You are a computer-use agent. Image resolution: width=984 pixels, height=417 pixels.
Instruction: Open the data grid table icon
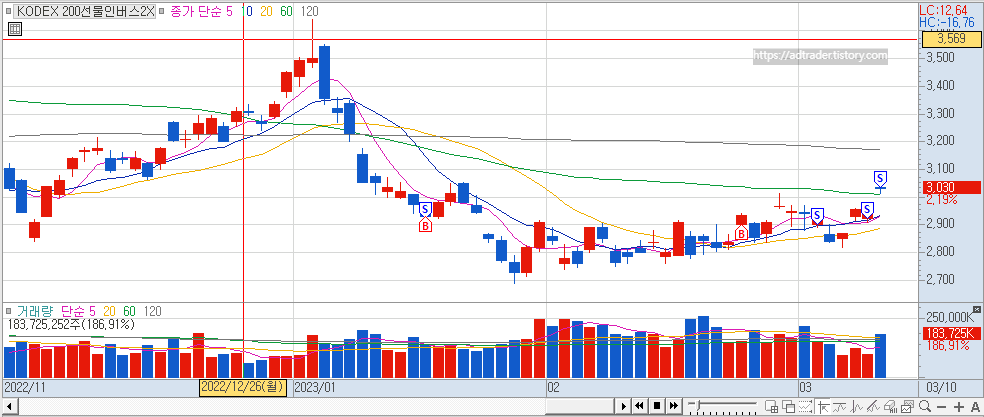point(15,29)
